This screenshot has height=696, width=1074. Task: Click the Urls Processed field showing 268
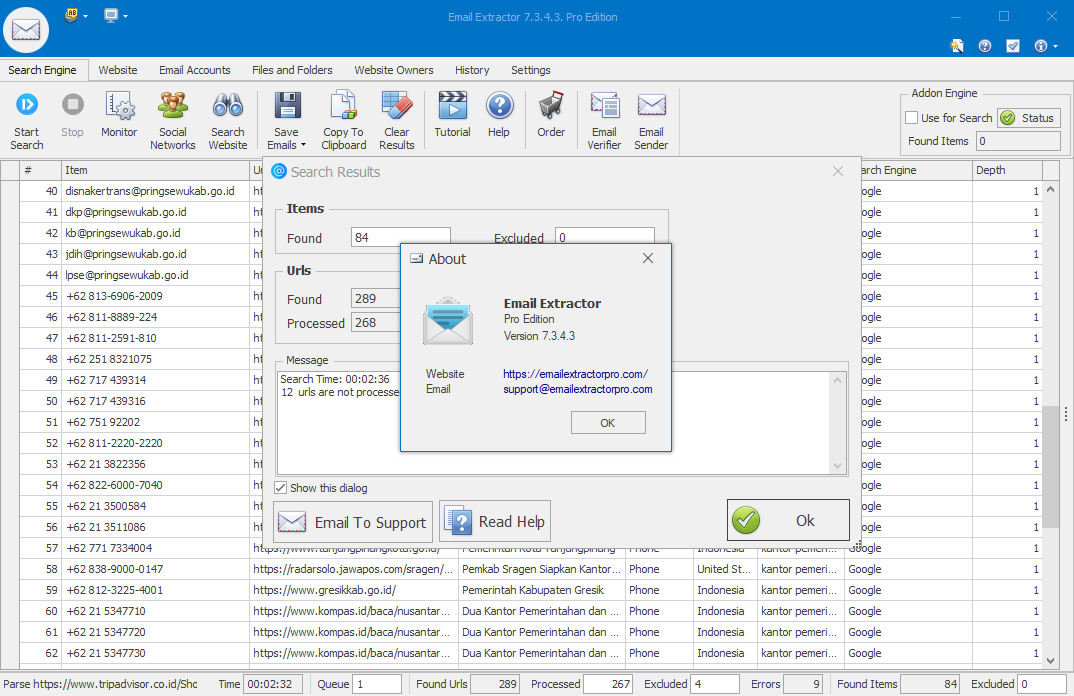[375, 323]
